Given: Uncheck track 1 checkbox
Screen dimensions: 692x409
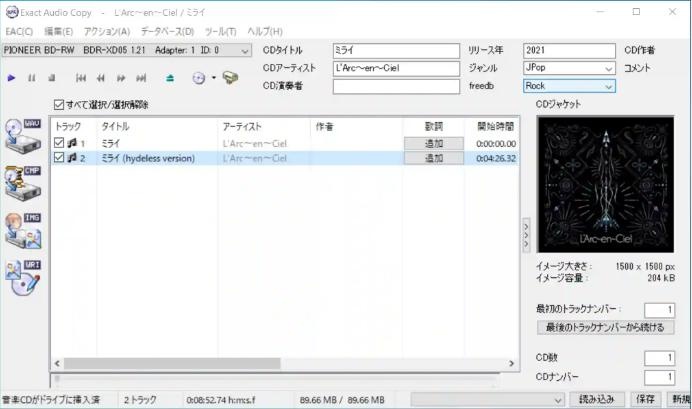Looking at the screenshot, I should 59,143.
